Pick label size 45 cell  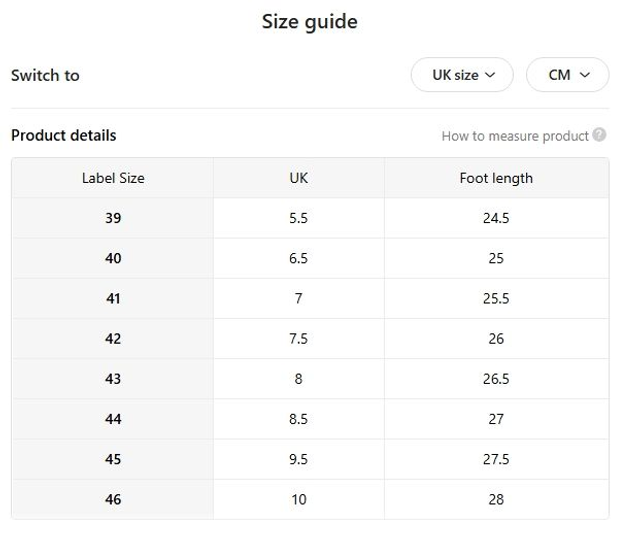tap(113, 459)
